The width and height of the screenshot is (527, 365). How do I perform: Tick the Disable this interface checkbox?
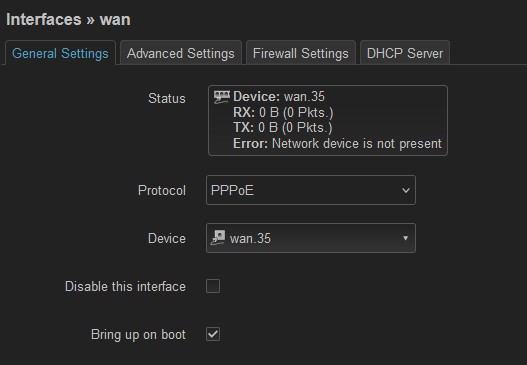pos(213,286)
